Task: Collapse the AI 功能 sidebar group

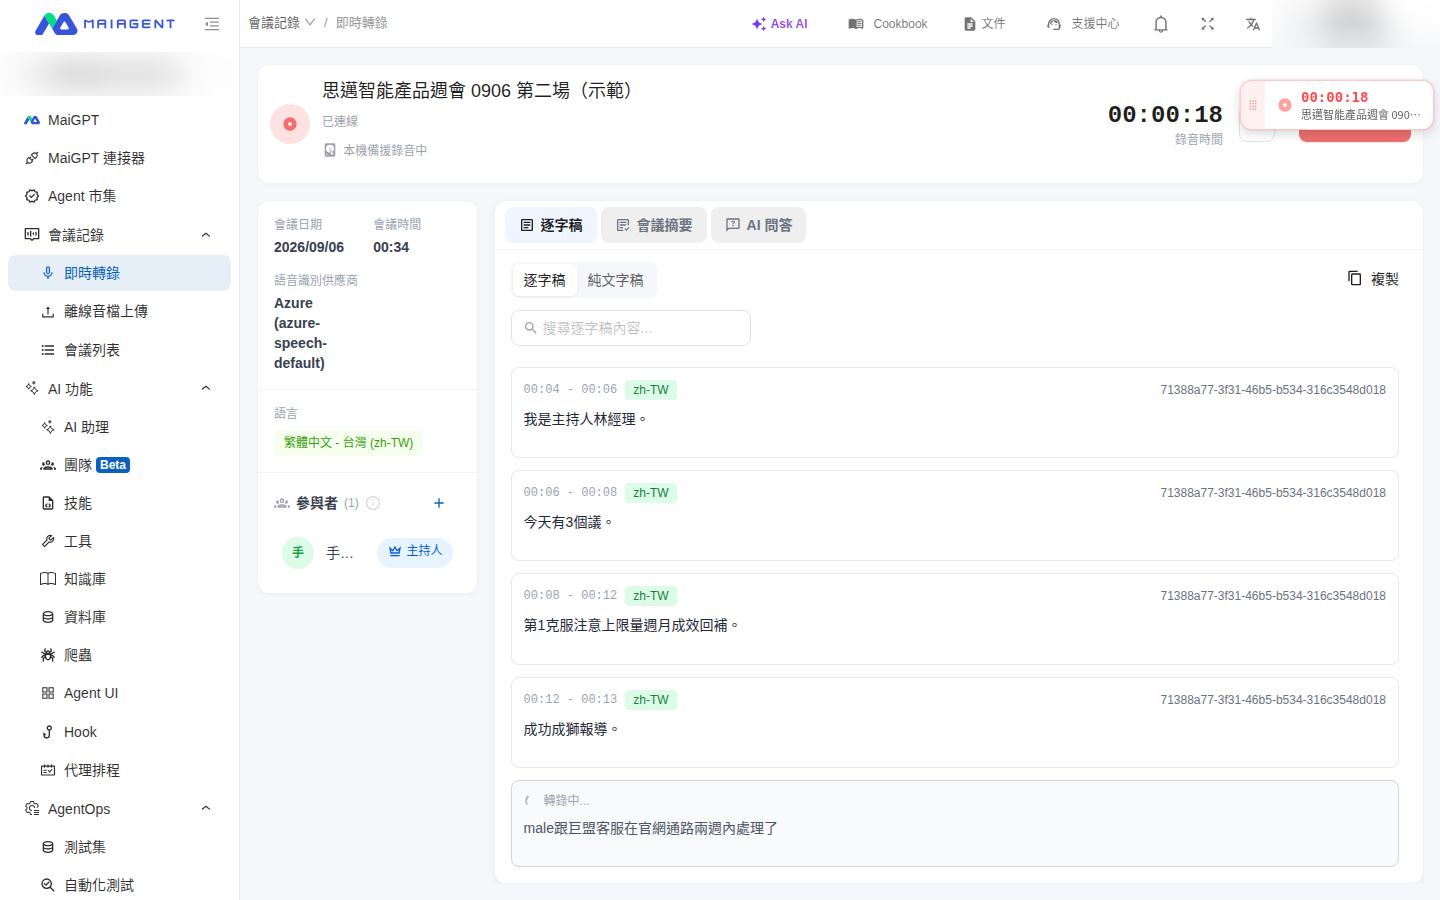Action: (120, 388)
